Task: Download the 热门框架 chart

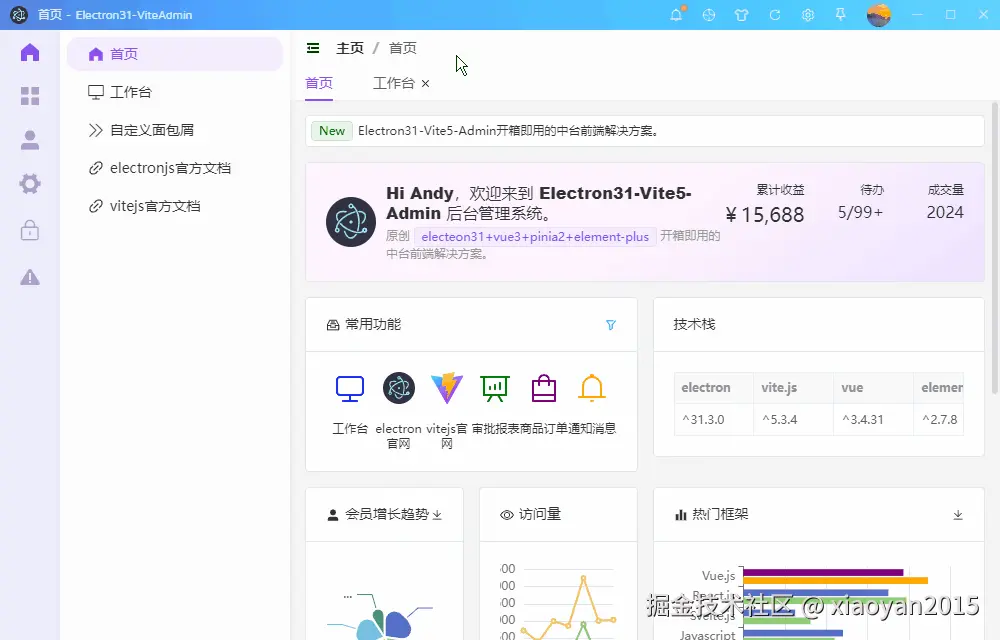Action: coord(958,515)
